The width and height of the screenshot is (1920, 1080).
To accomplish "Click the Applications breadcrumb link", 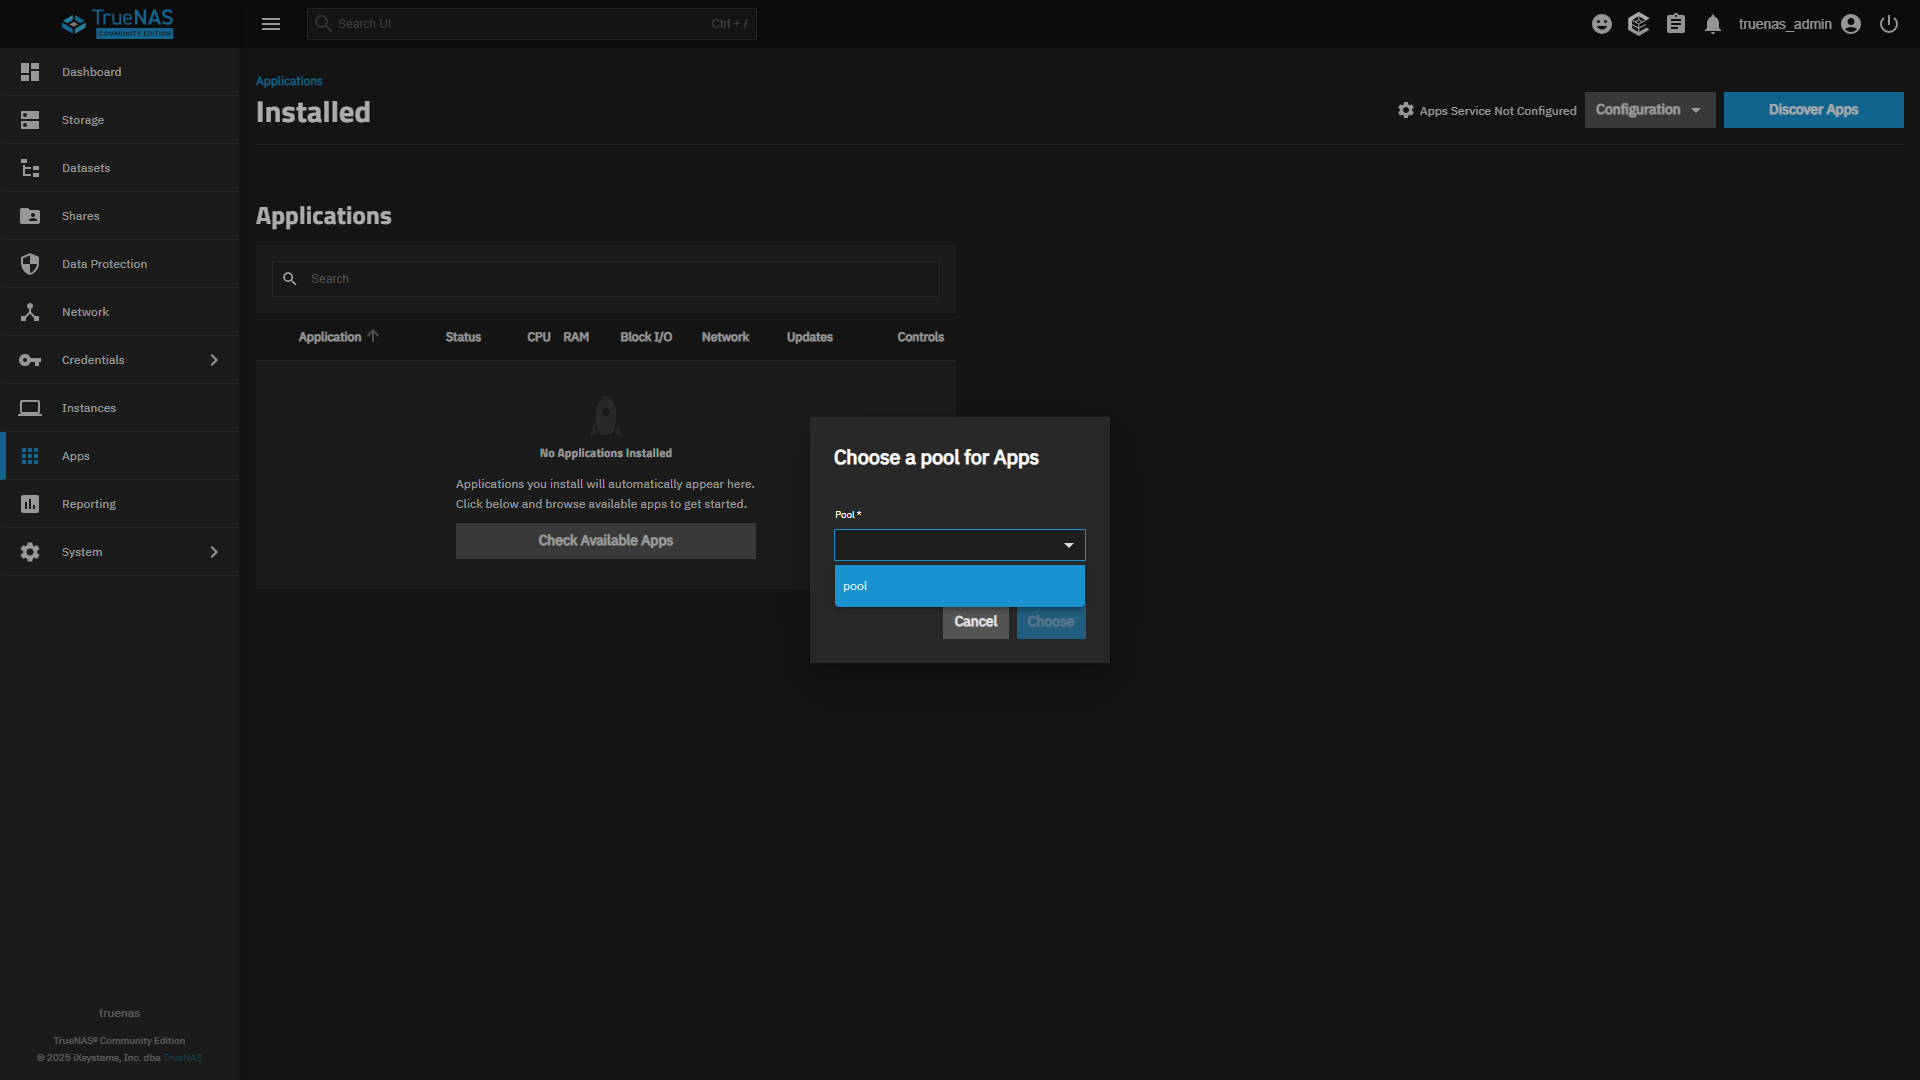I will tap(289, 81).
